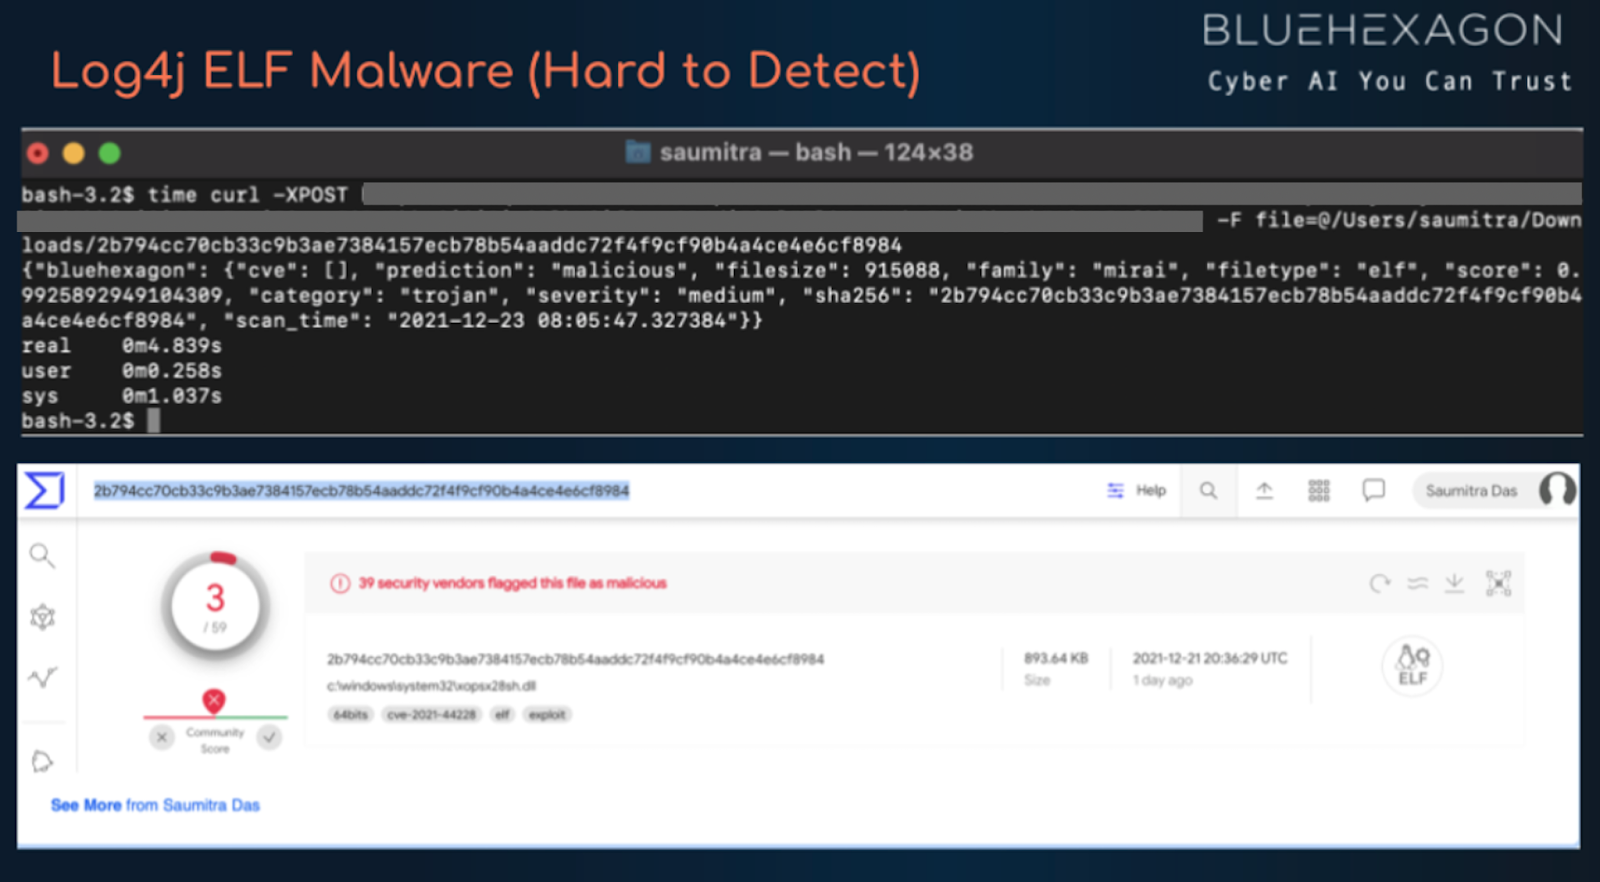
Task: Click the time curl -XPOST command text
Action: coord(248,195)
